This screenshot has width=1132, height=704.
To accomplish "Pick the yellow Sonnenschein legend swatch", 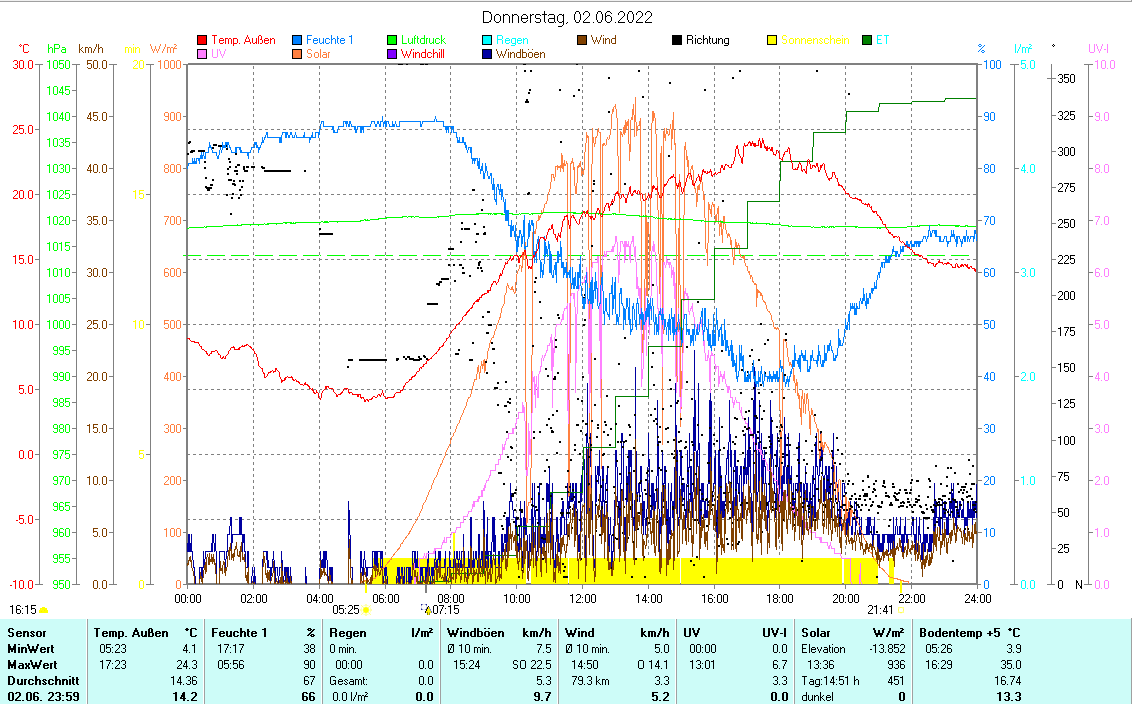I will (x=772, y=41).
